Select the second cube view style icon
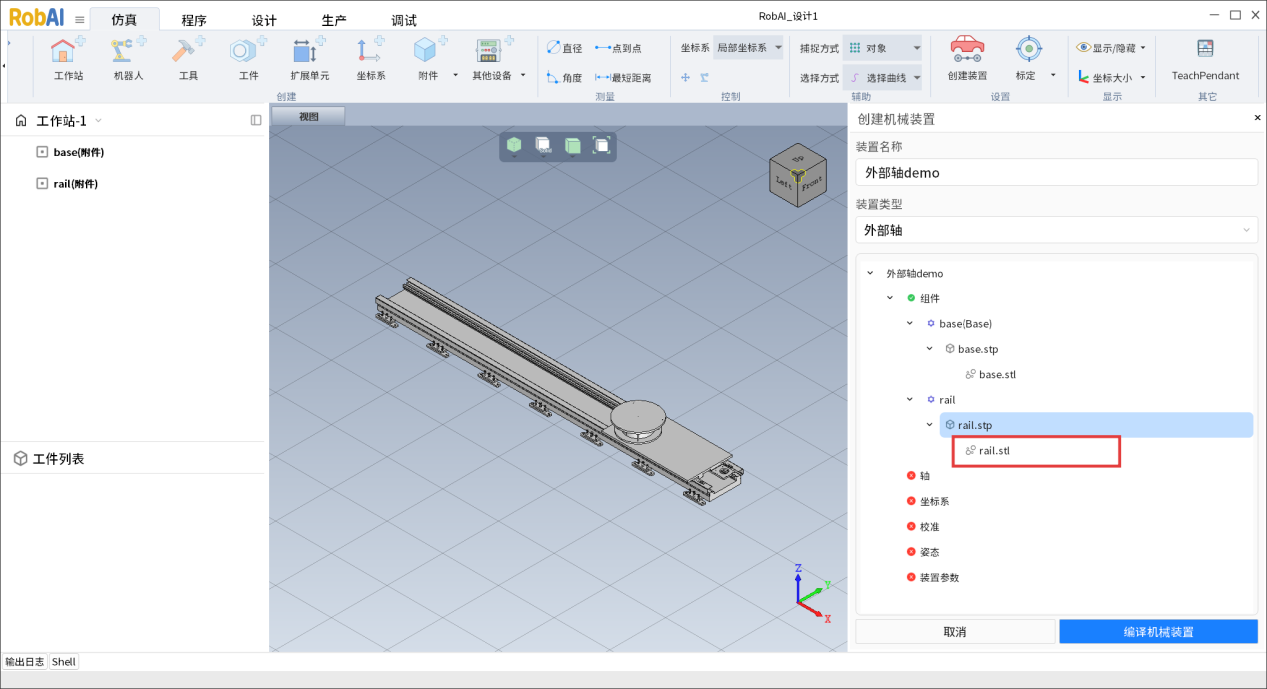Screen dimensions: 1267x689 coord(543,146)
